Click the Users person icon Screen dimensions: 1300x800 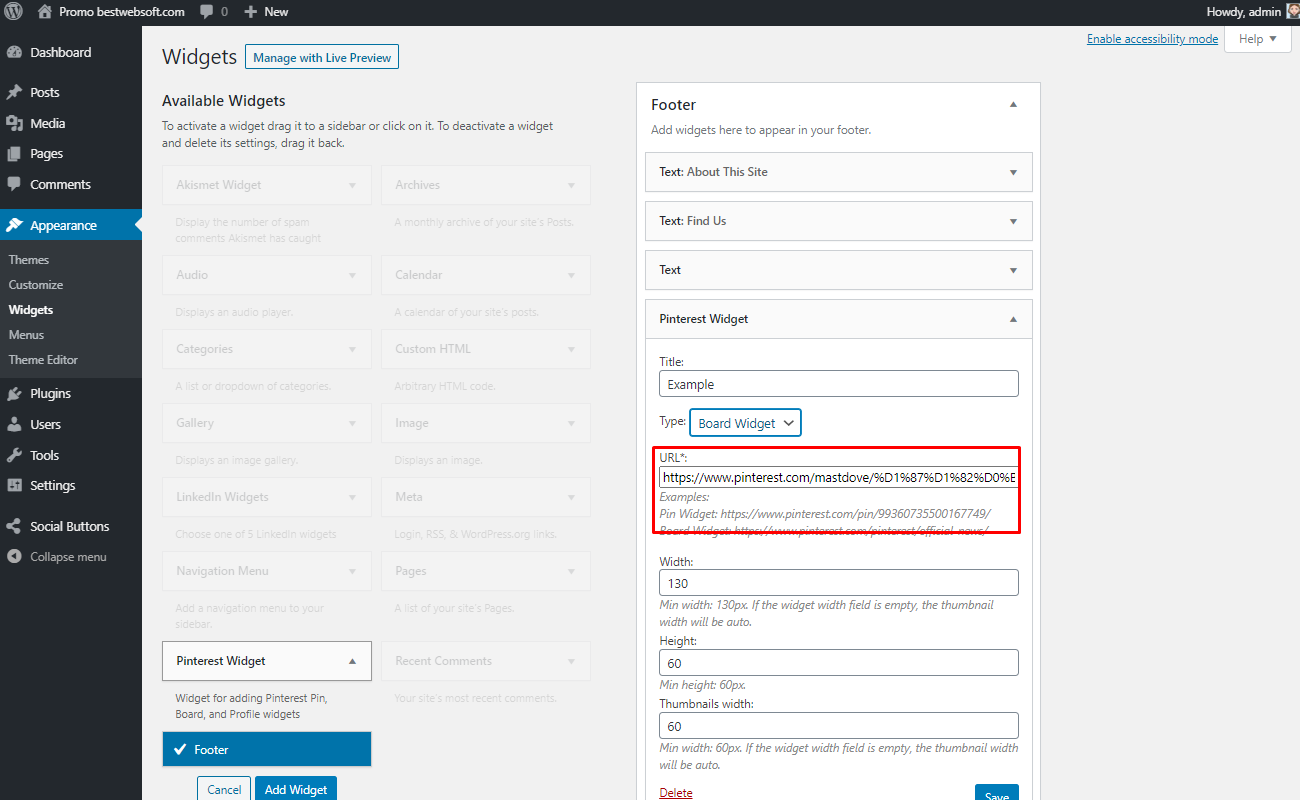pos(15,424)
